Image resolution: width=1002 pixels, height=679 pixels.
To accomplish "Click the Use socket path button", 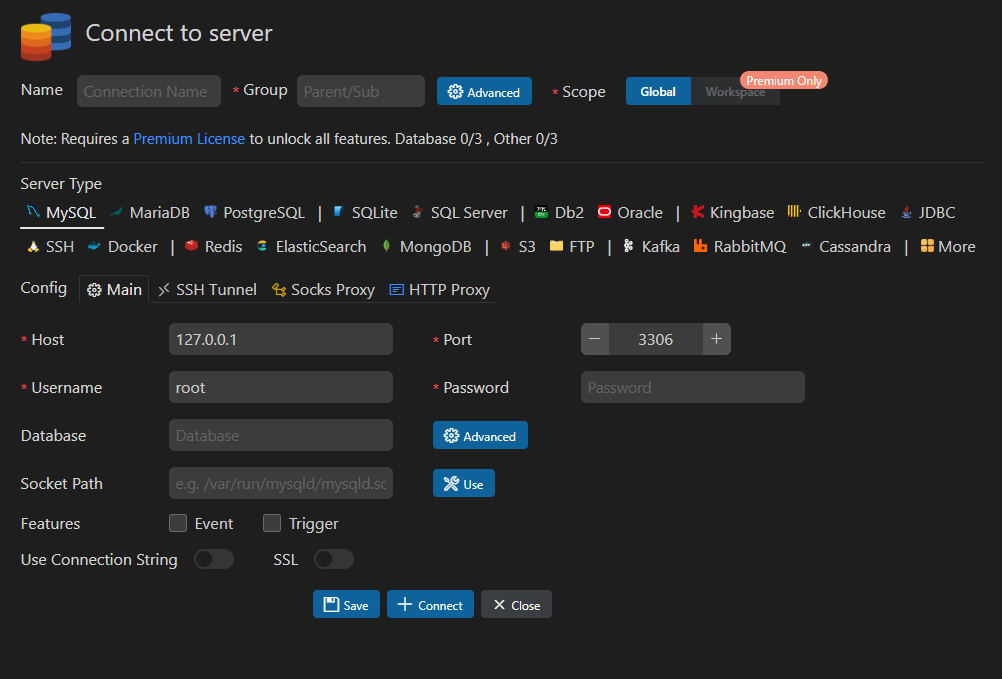I will click(x=463, y=484).
